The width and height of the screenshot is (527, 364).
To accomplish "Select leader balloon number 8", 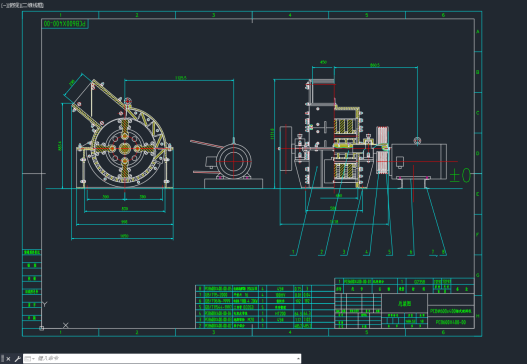I will coord(443,252).
